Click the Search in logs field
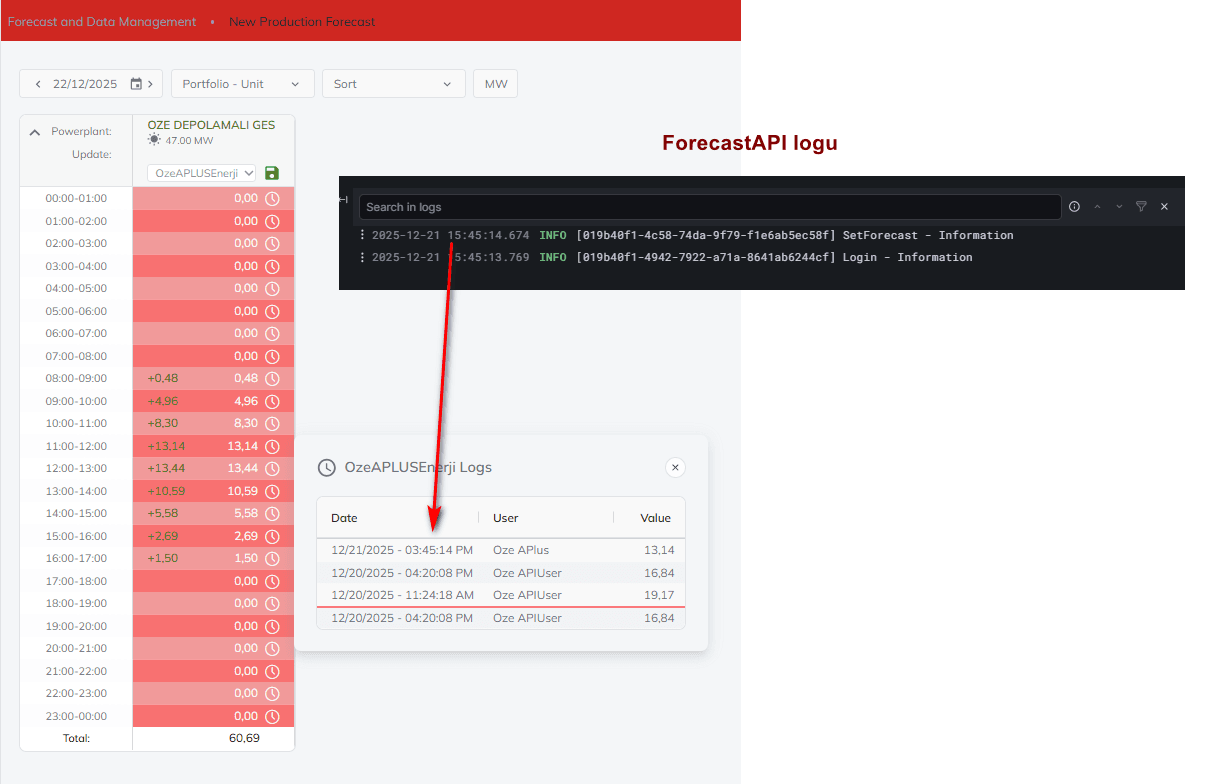The height and width of the screenshot is (784, 1211). click(709, 207)
